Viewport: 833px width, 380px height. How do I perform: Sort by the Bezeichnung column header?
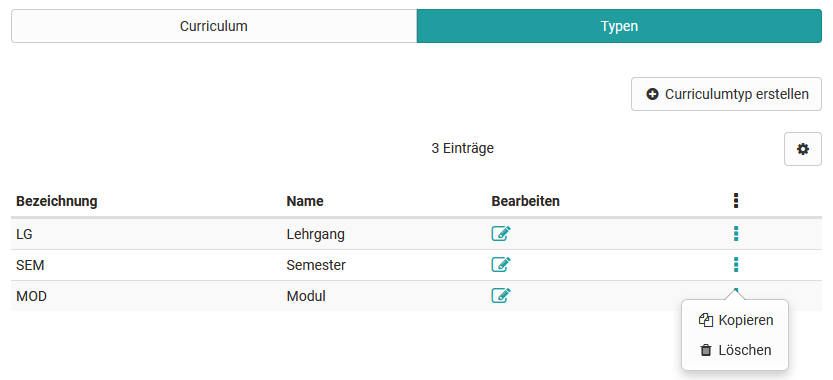[x=57, y=201]
